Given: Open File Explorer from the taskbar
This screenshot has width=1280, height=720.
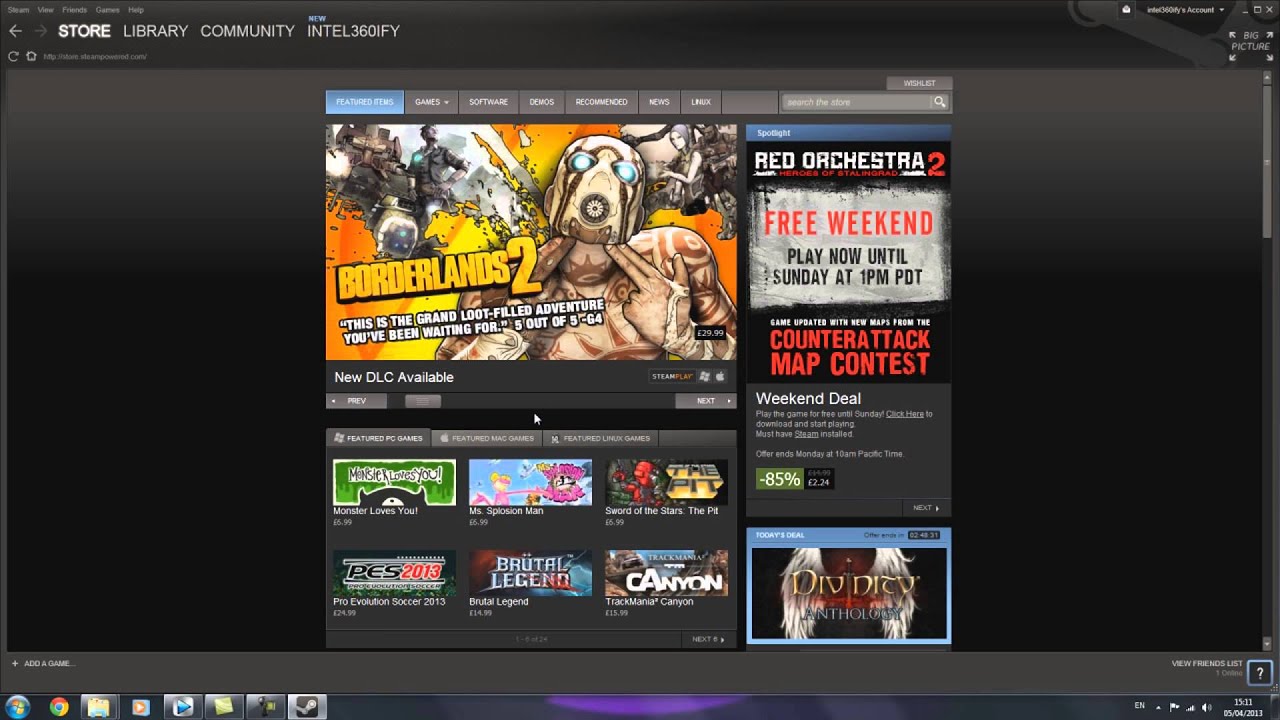Looking at the screenshot, I should coord(99,707).
